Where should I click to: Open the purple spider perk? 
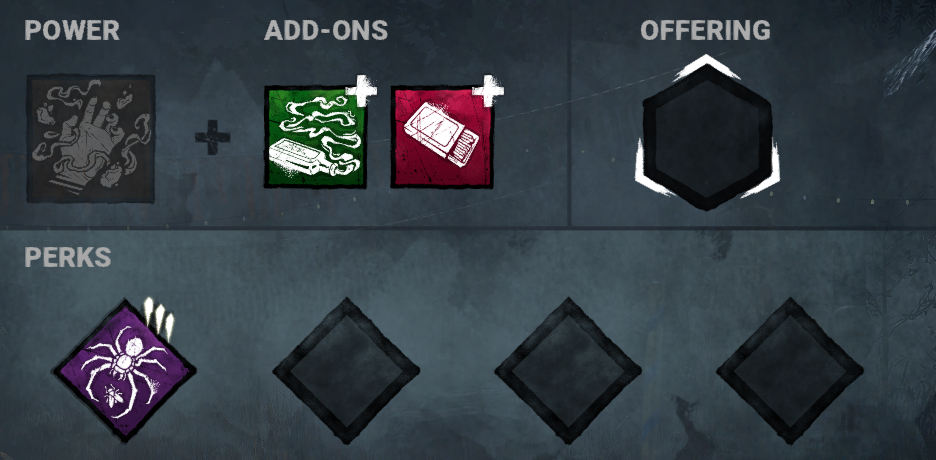125,371
